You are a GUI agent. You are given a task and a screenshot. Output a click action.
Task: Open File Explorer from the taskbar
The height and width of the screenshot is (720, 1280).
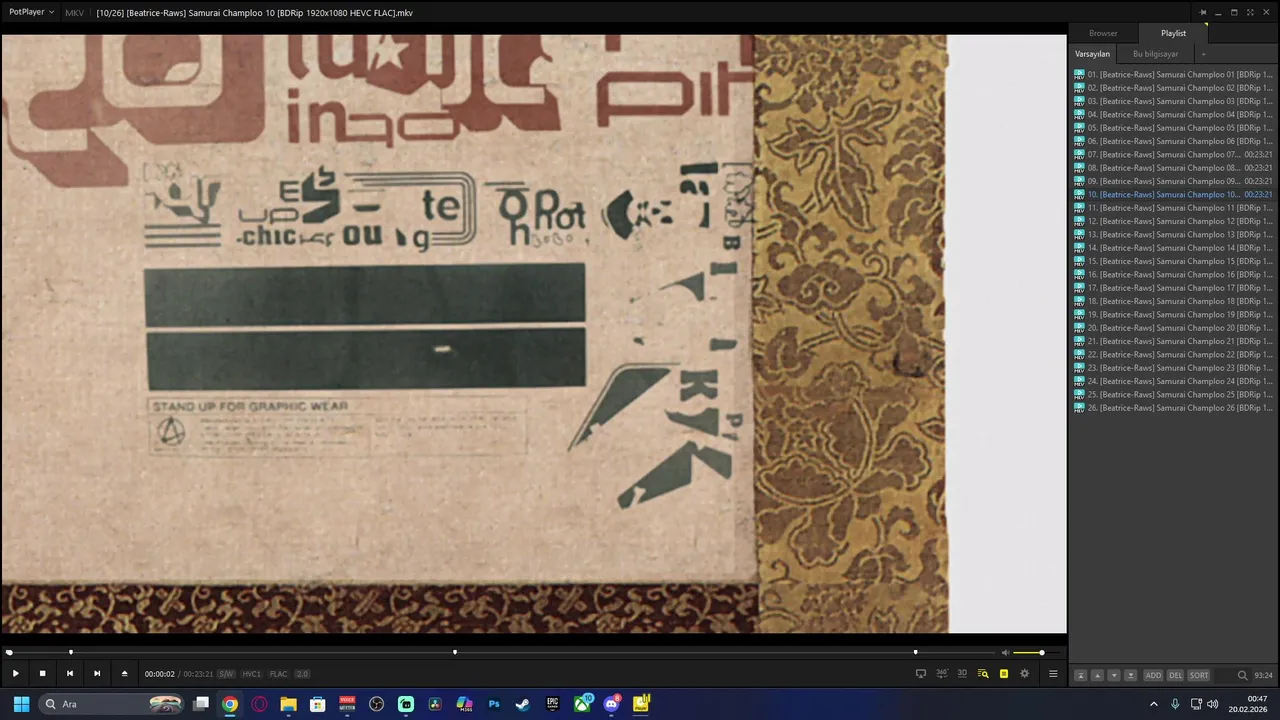click(x=288, y=704)
